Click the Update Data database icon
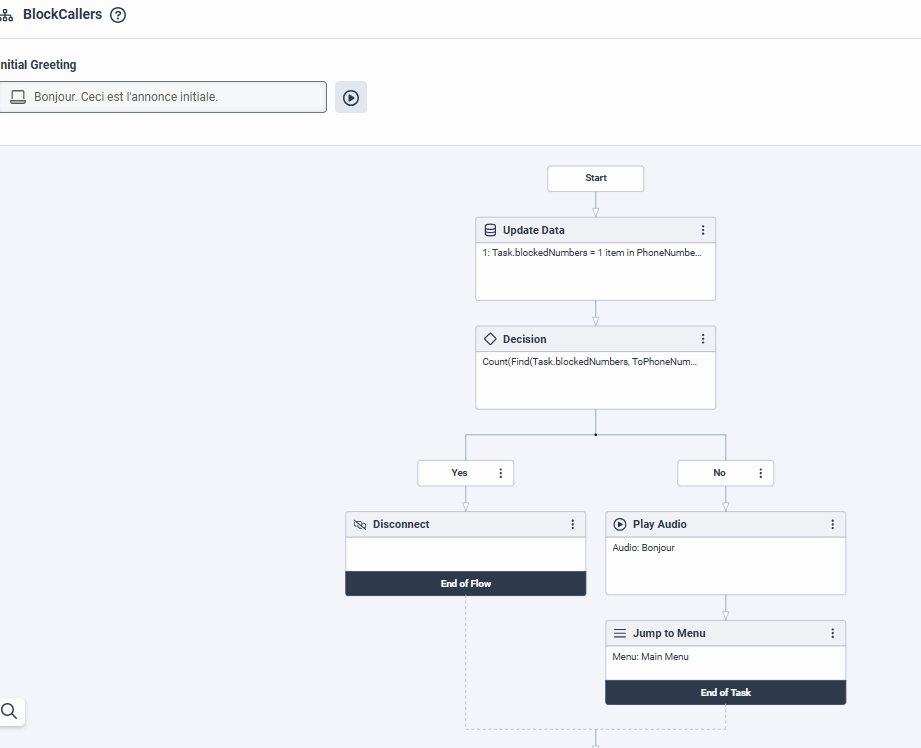Screen dimensions: 921x748 click(490, 230)
